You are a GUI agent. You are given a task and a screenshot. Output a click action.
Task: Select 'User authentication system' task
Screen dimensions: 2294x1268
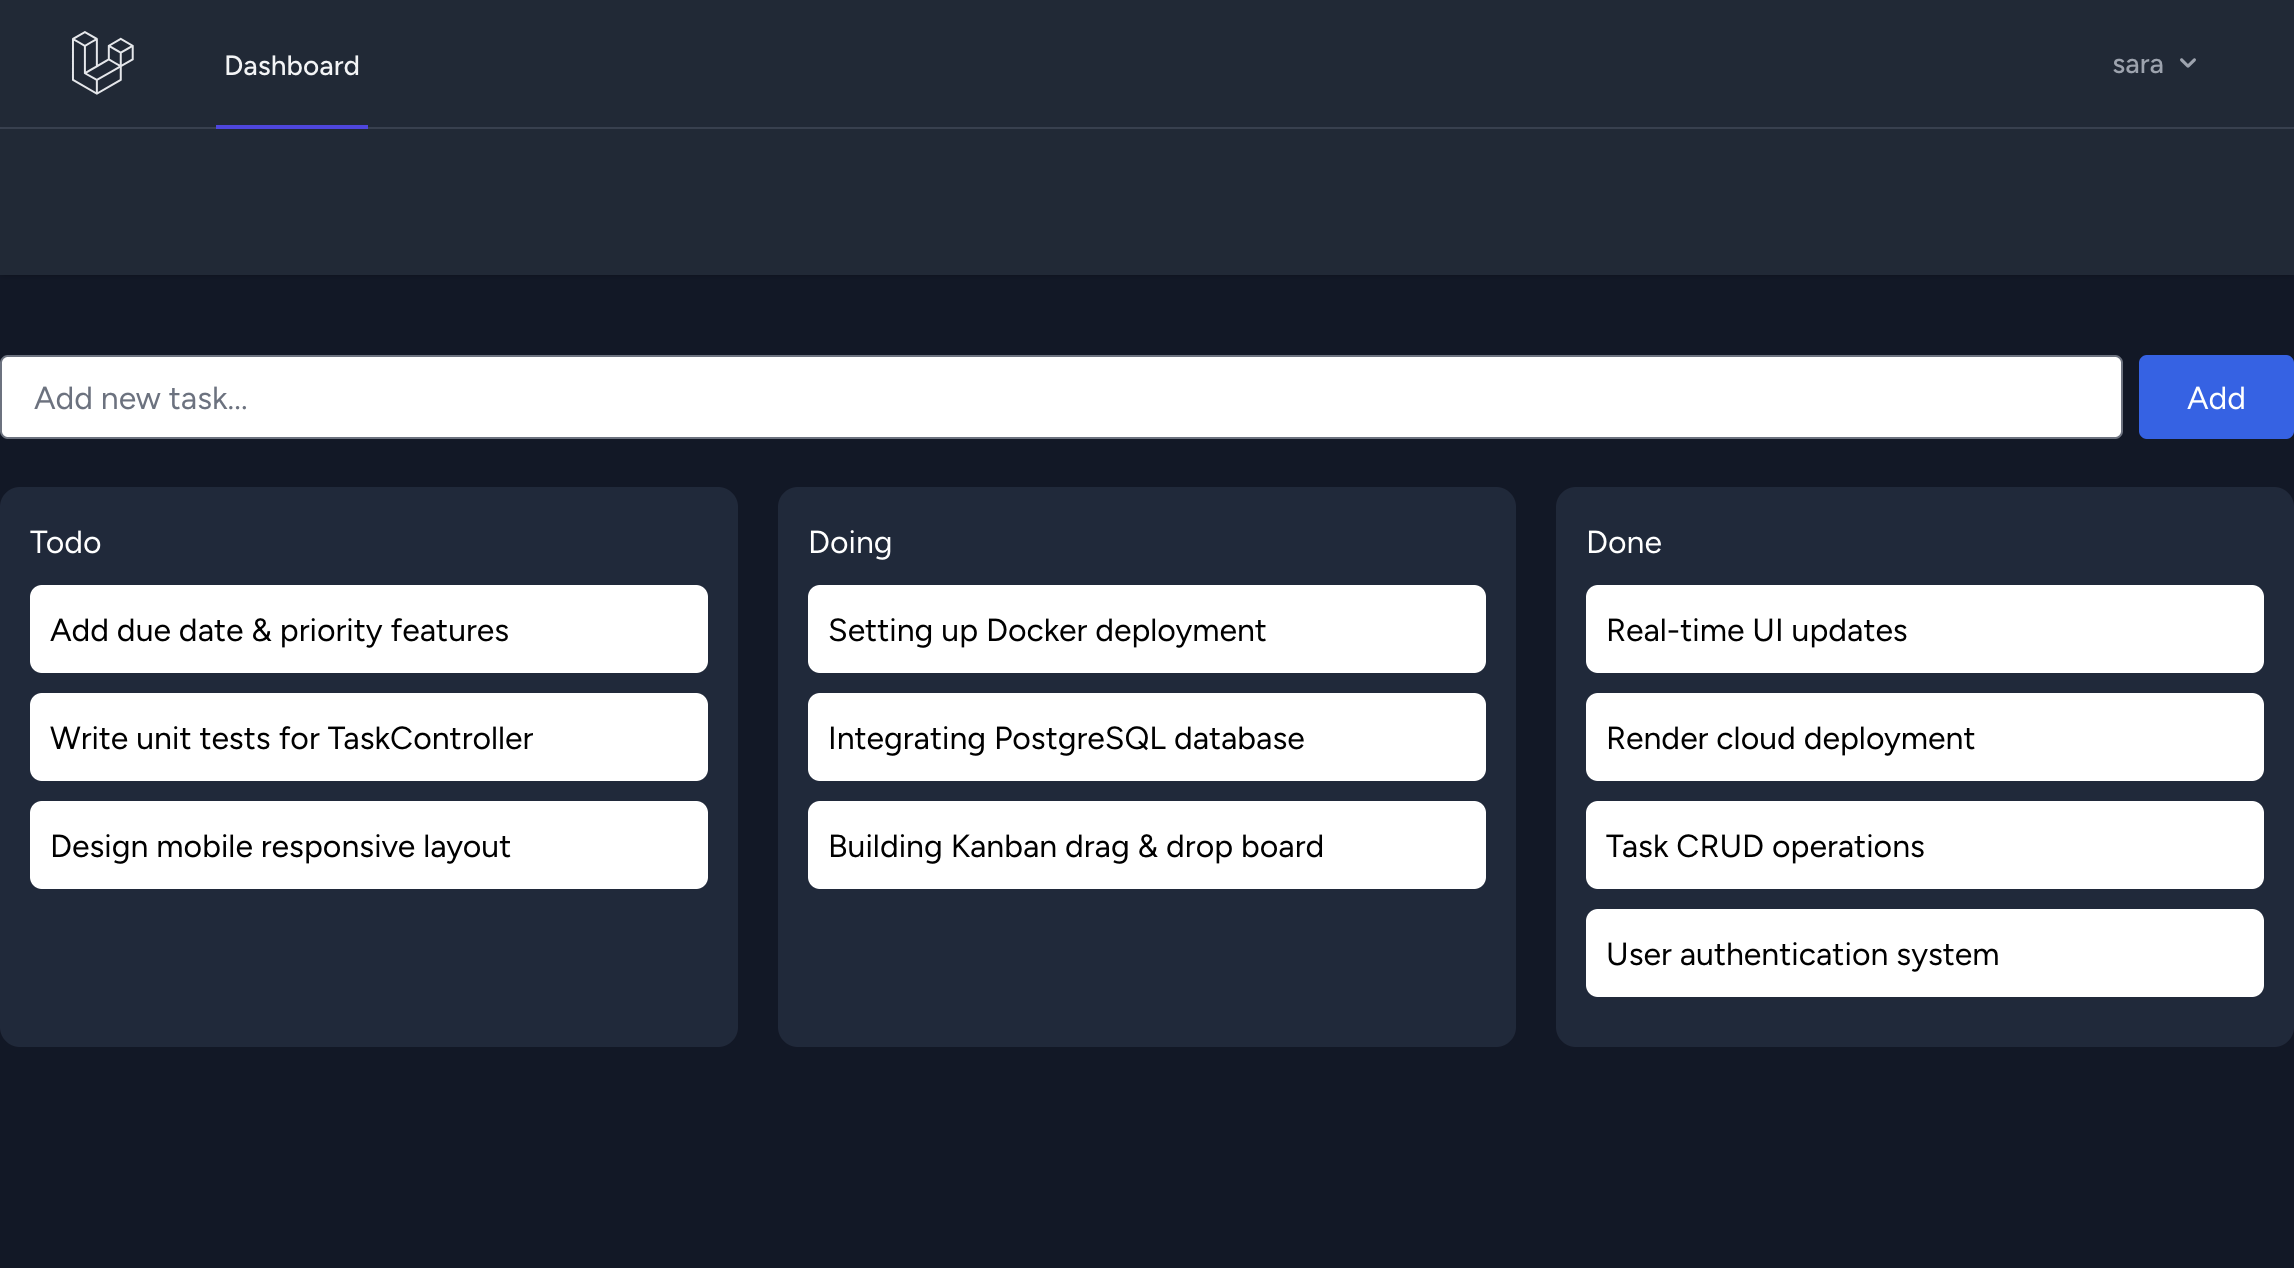pos(1923,953)
